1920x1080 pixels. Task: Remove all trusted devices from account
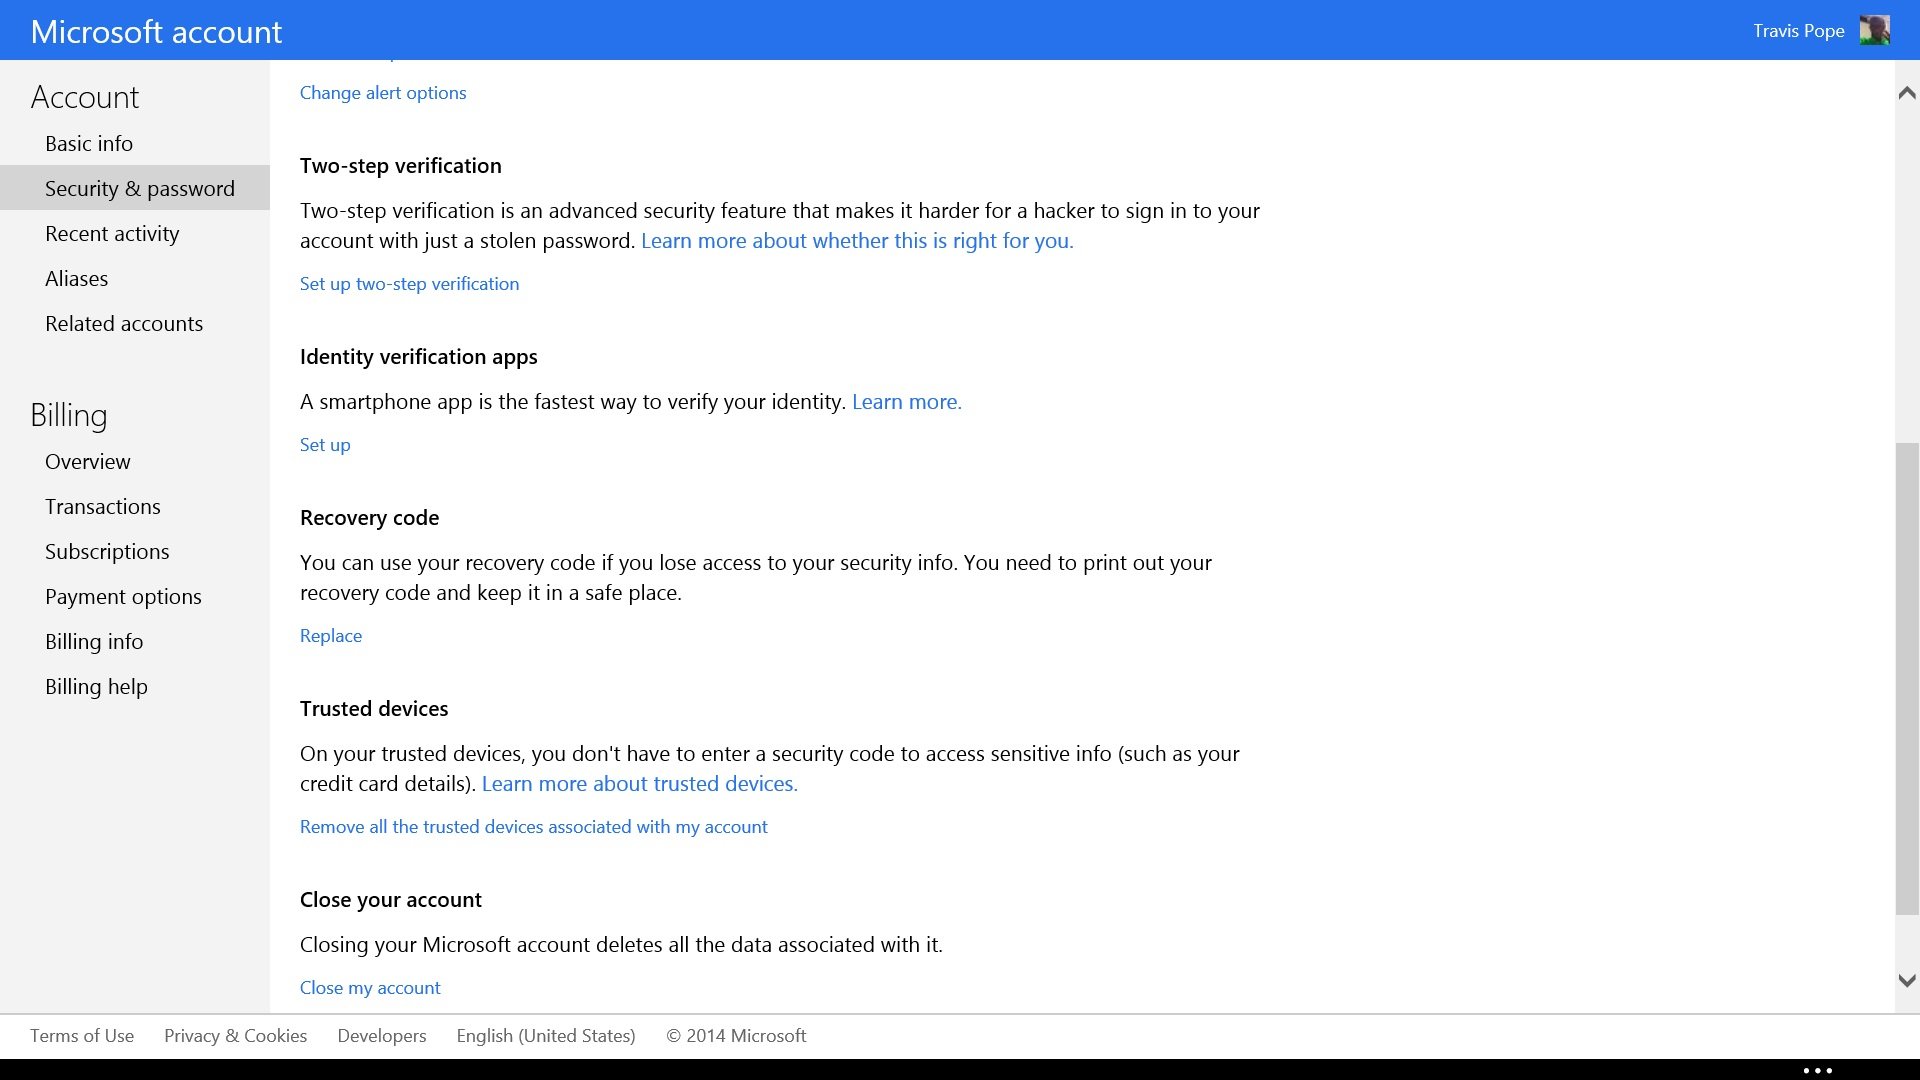click(533, 826)
